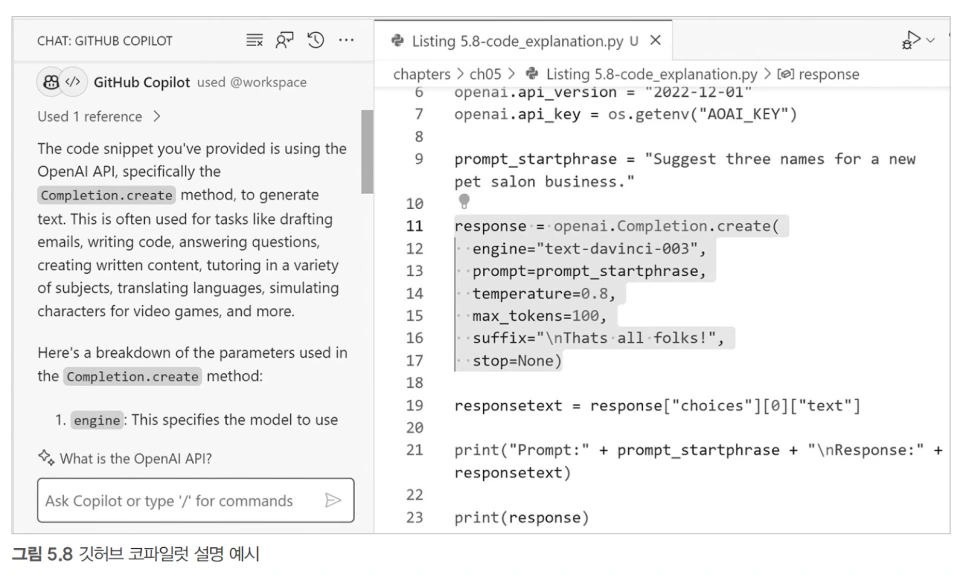Send the Copilot chat message
Viewport: 966px width, 580px height.
point(333,500)
